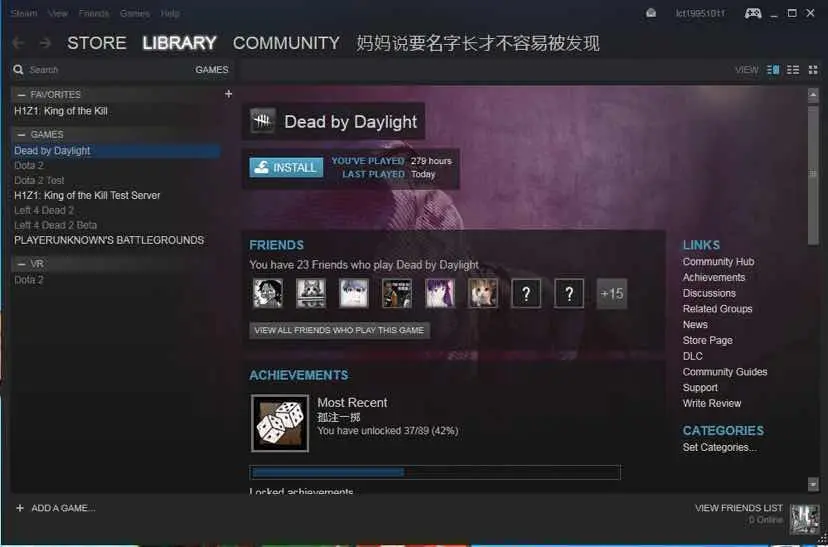Switch to list view icon
Image resolution: width=828 pixels, height=547 pixels.
[793, 70]
